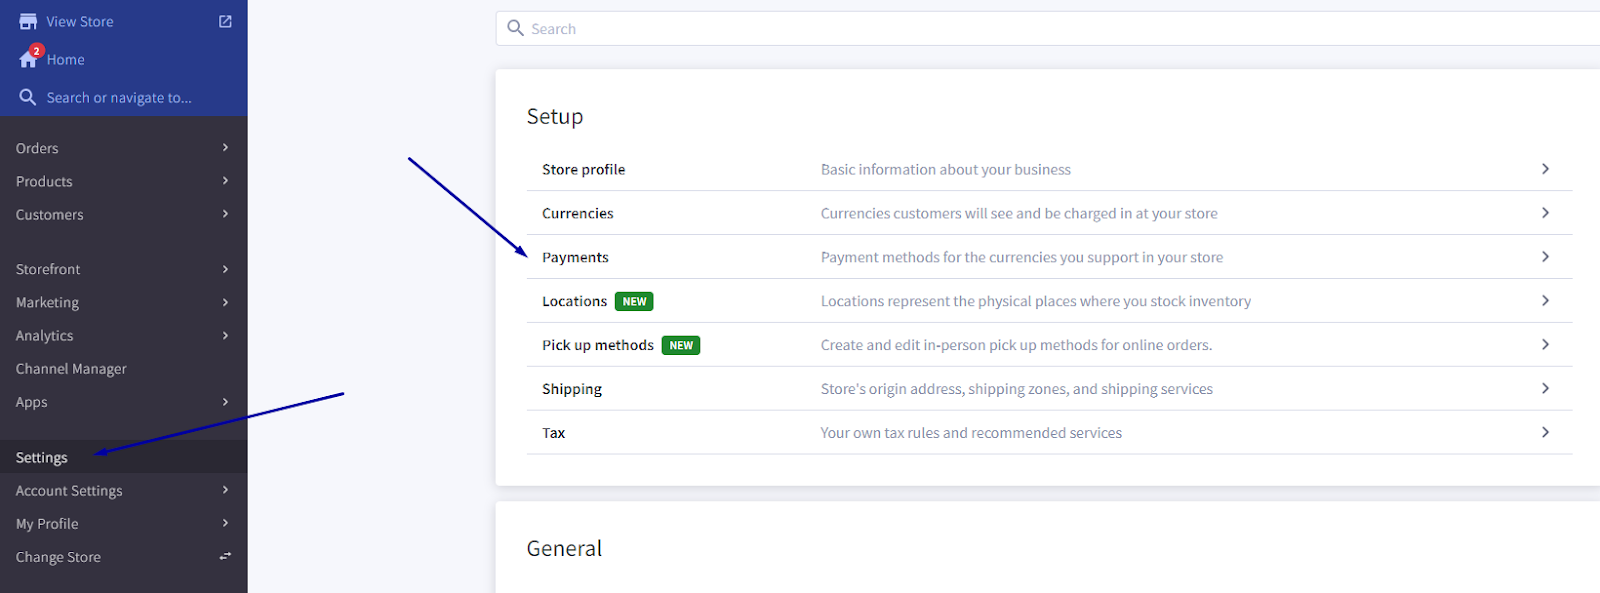
Task: Click the Tax setup link
Action: 553,433
